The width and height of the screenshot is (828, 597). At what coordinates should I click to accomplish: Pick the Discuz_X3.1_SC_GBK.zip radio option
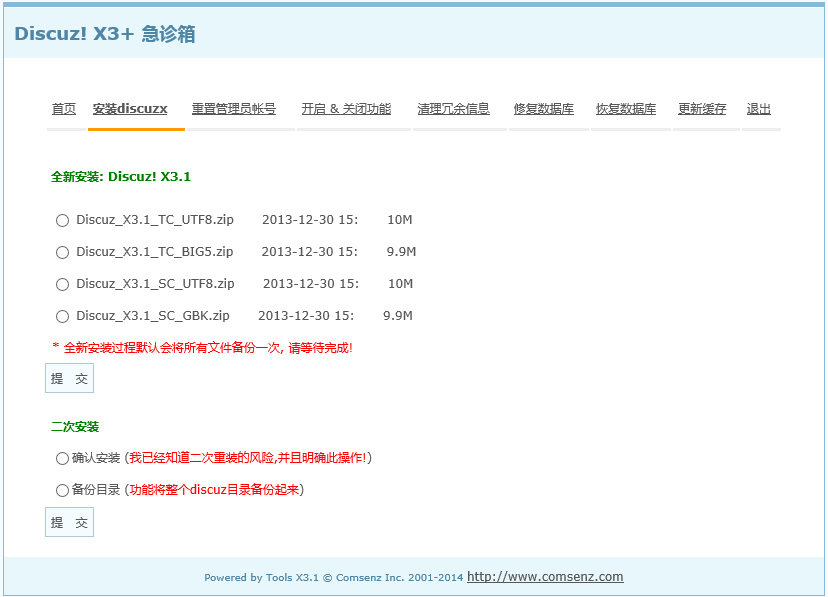pyautogui.click(x=62, y=316)
